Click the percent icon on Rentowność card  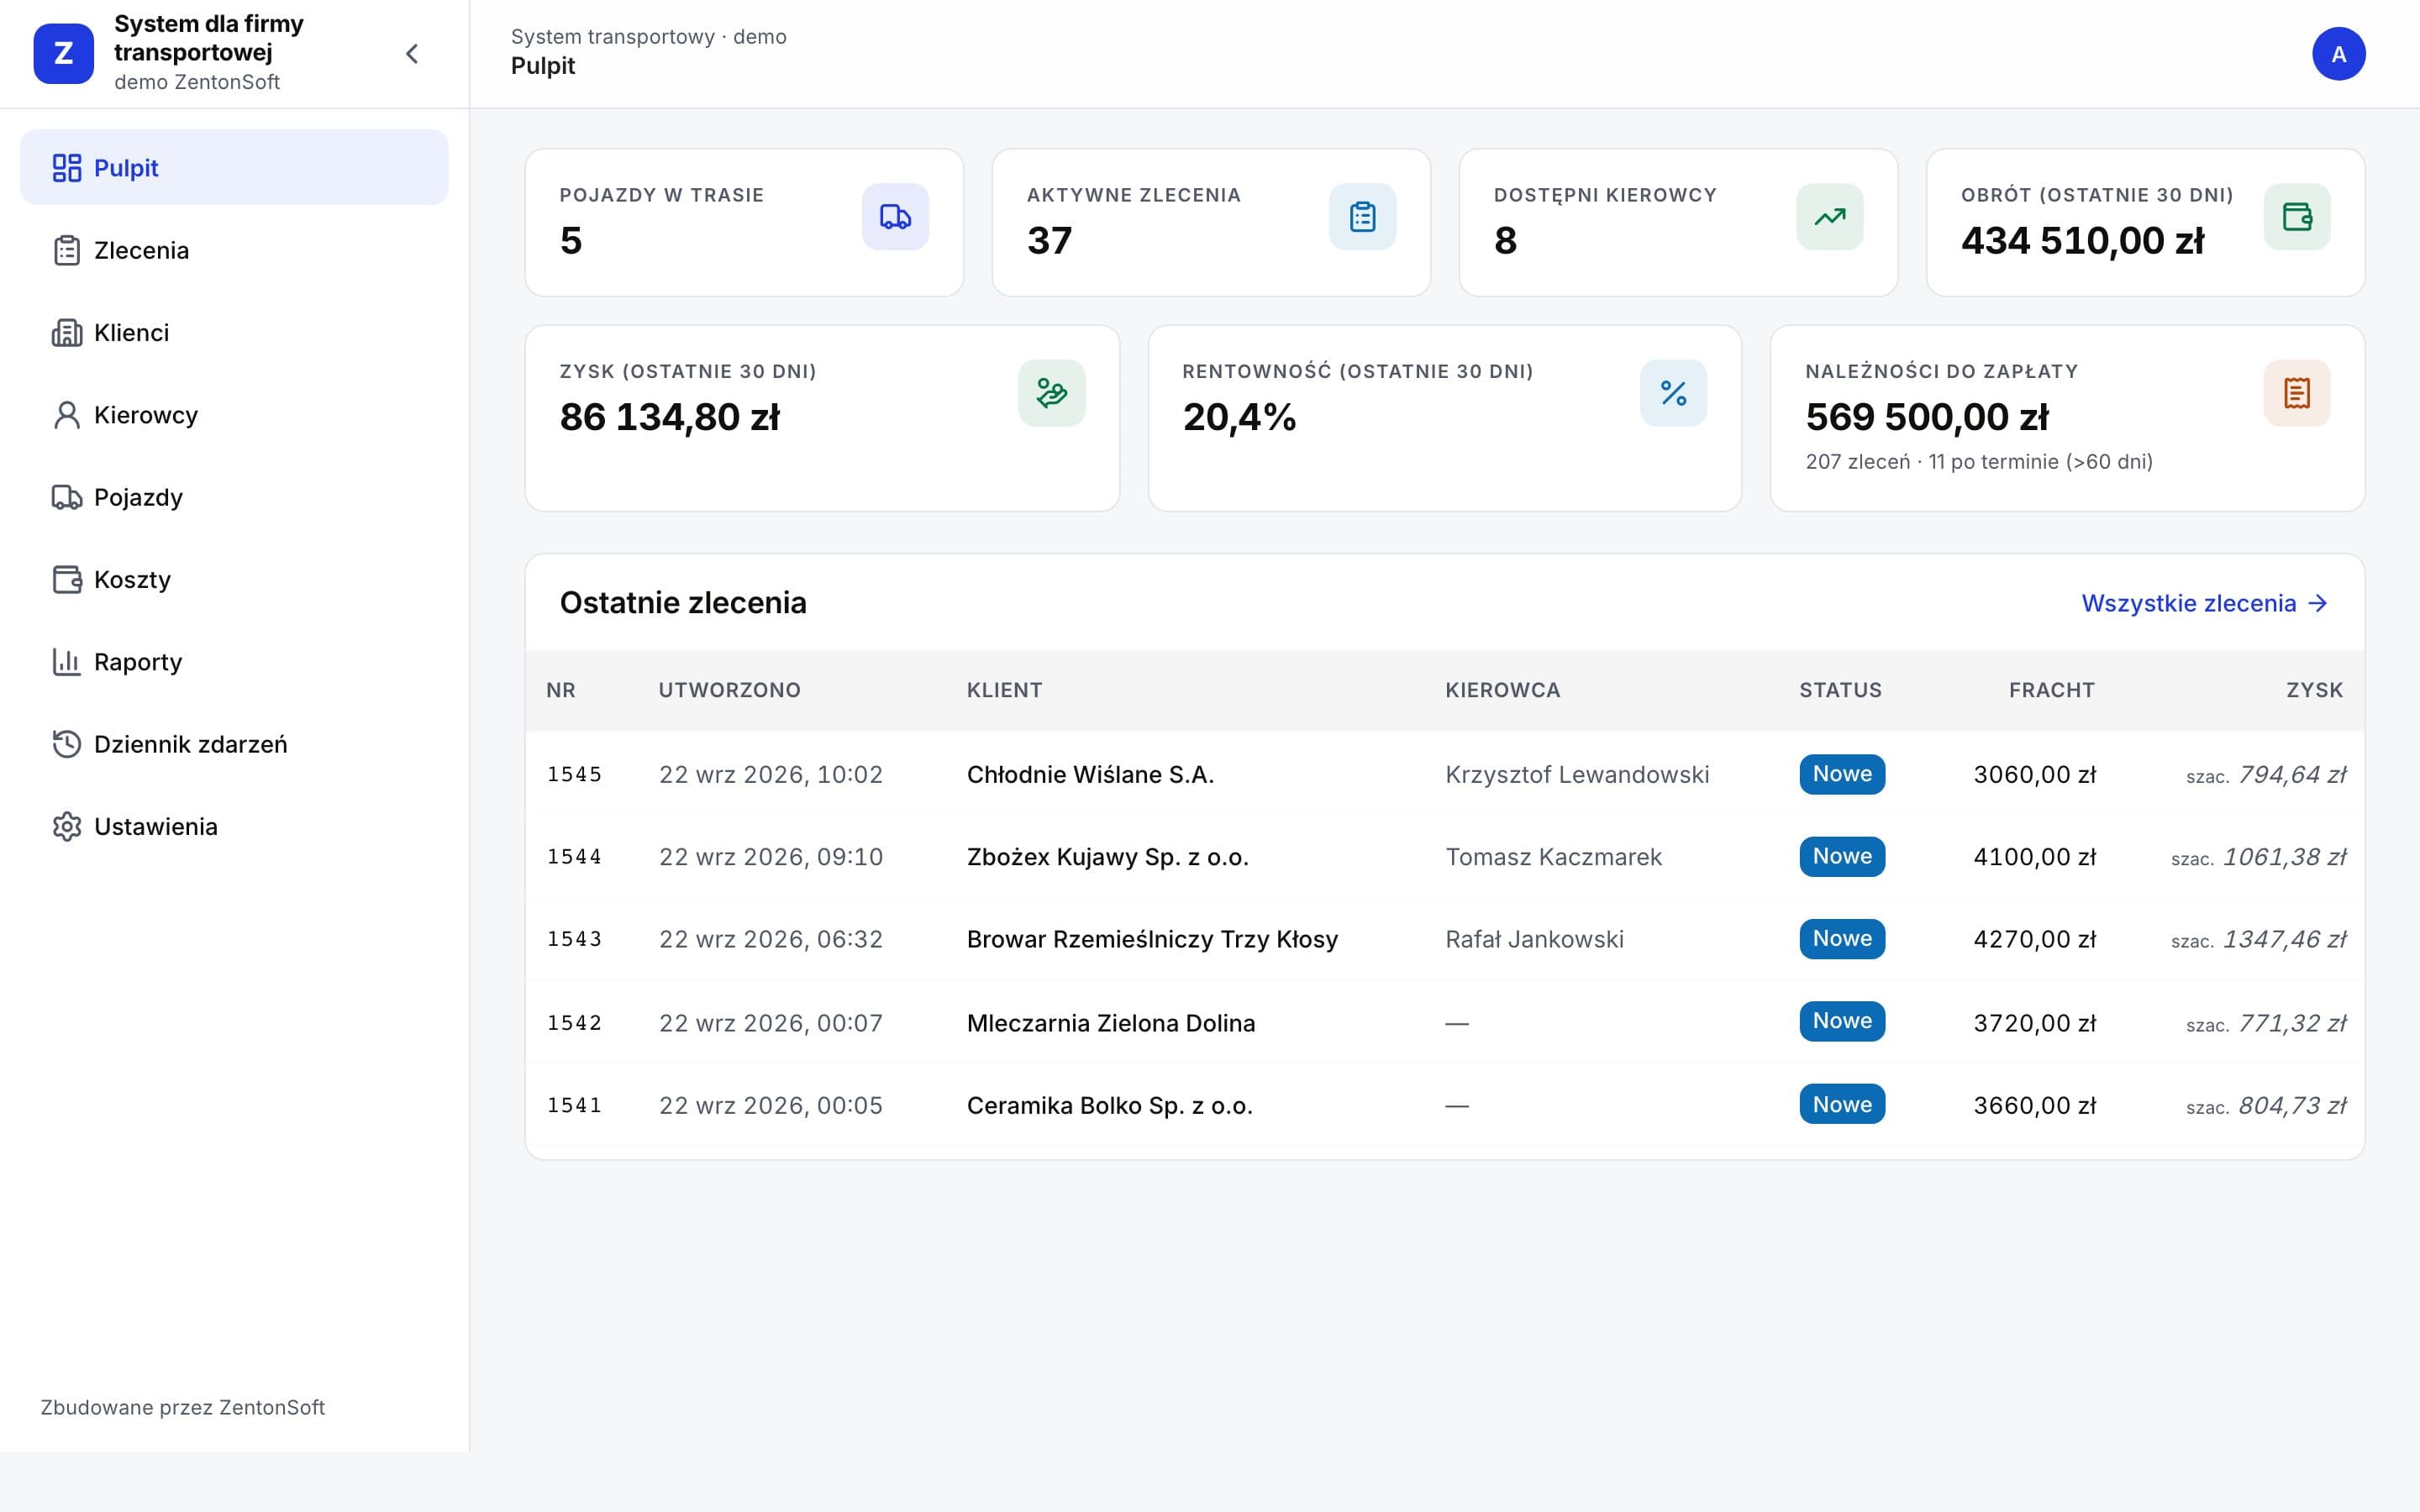1673,393
